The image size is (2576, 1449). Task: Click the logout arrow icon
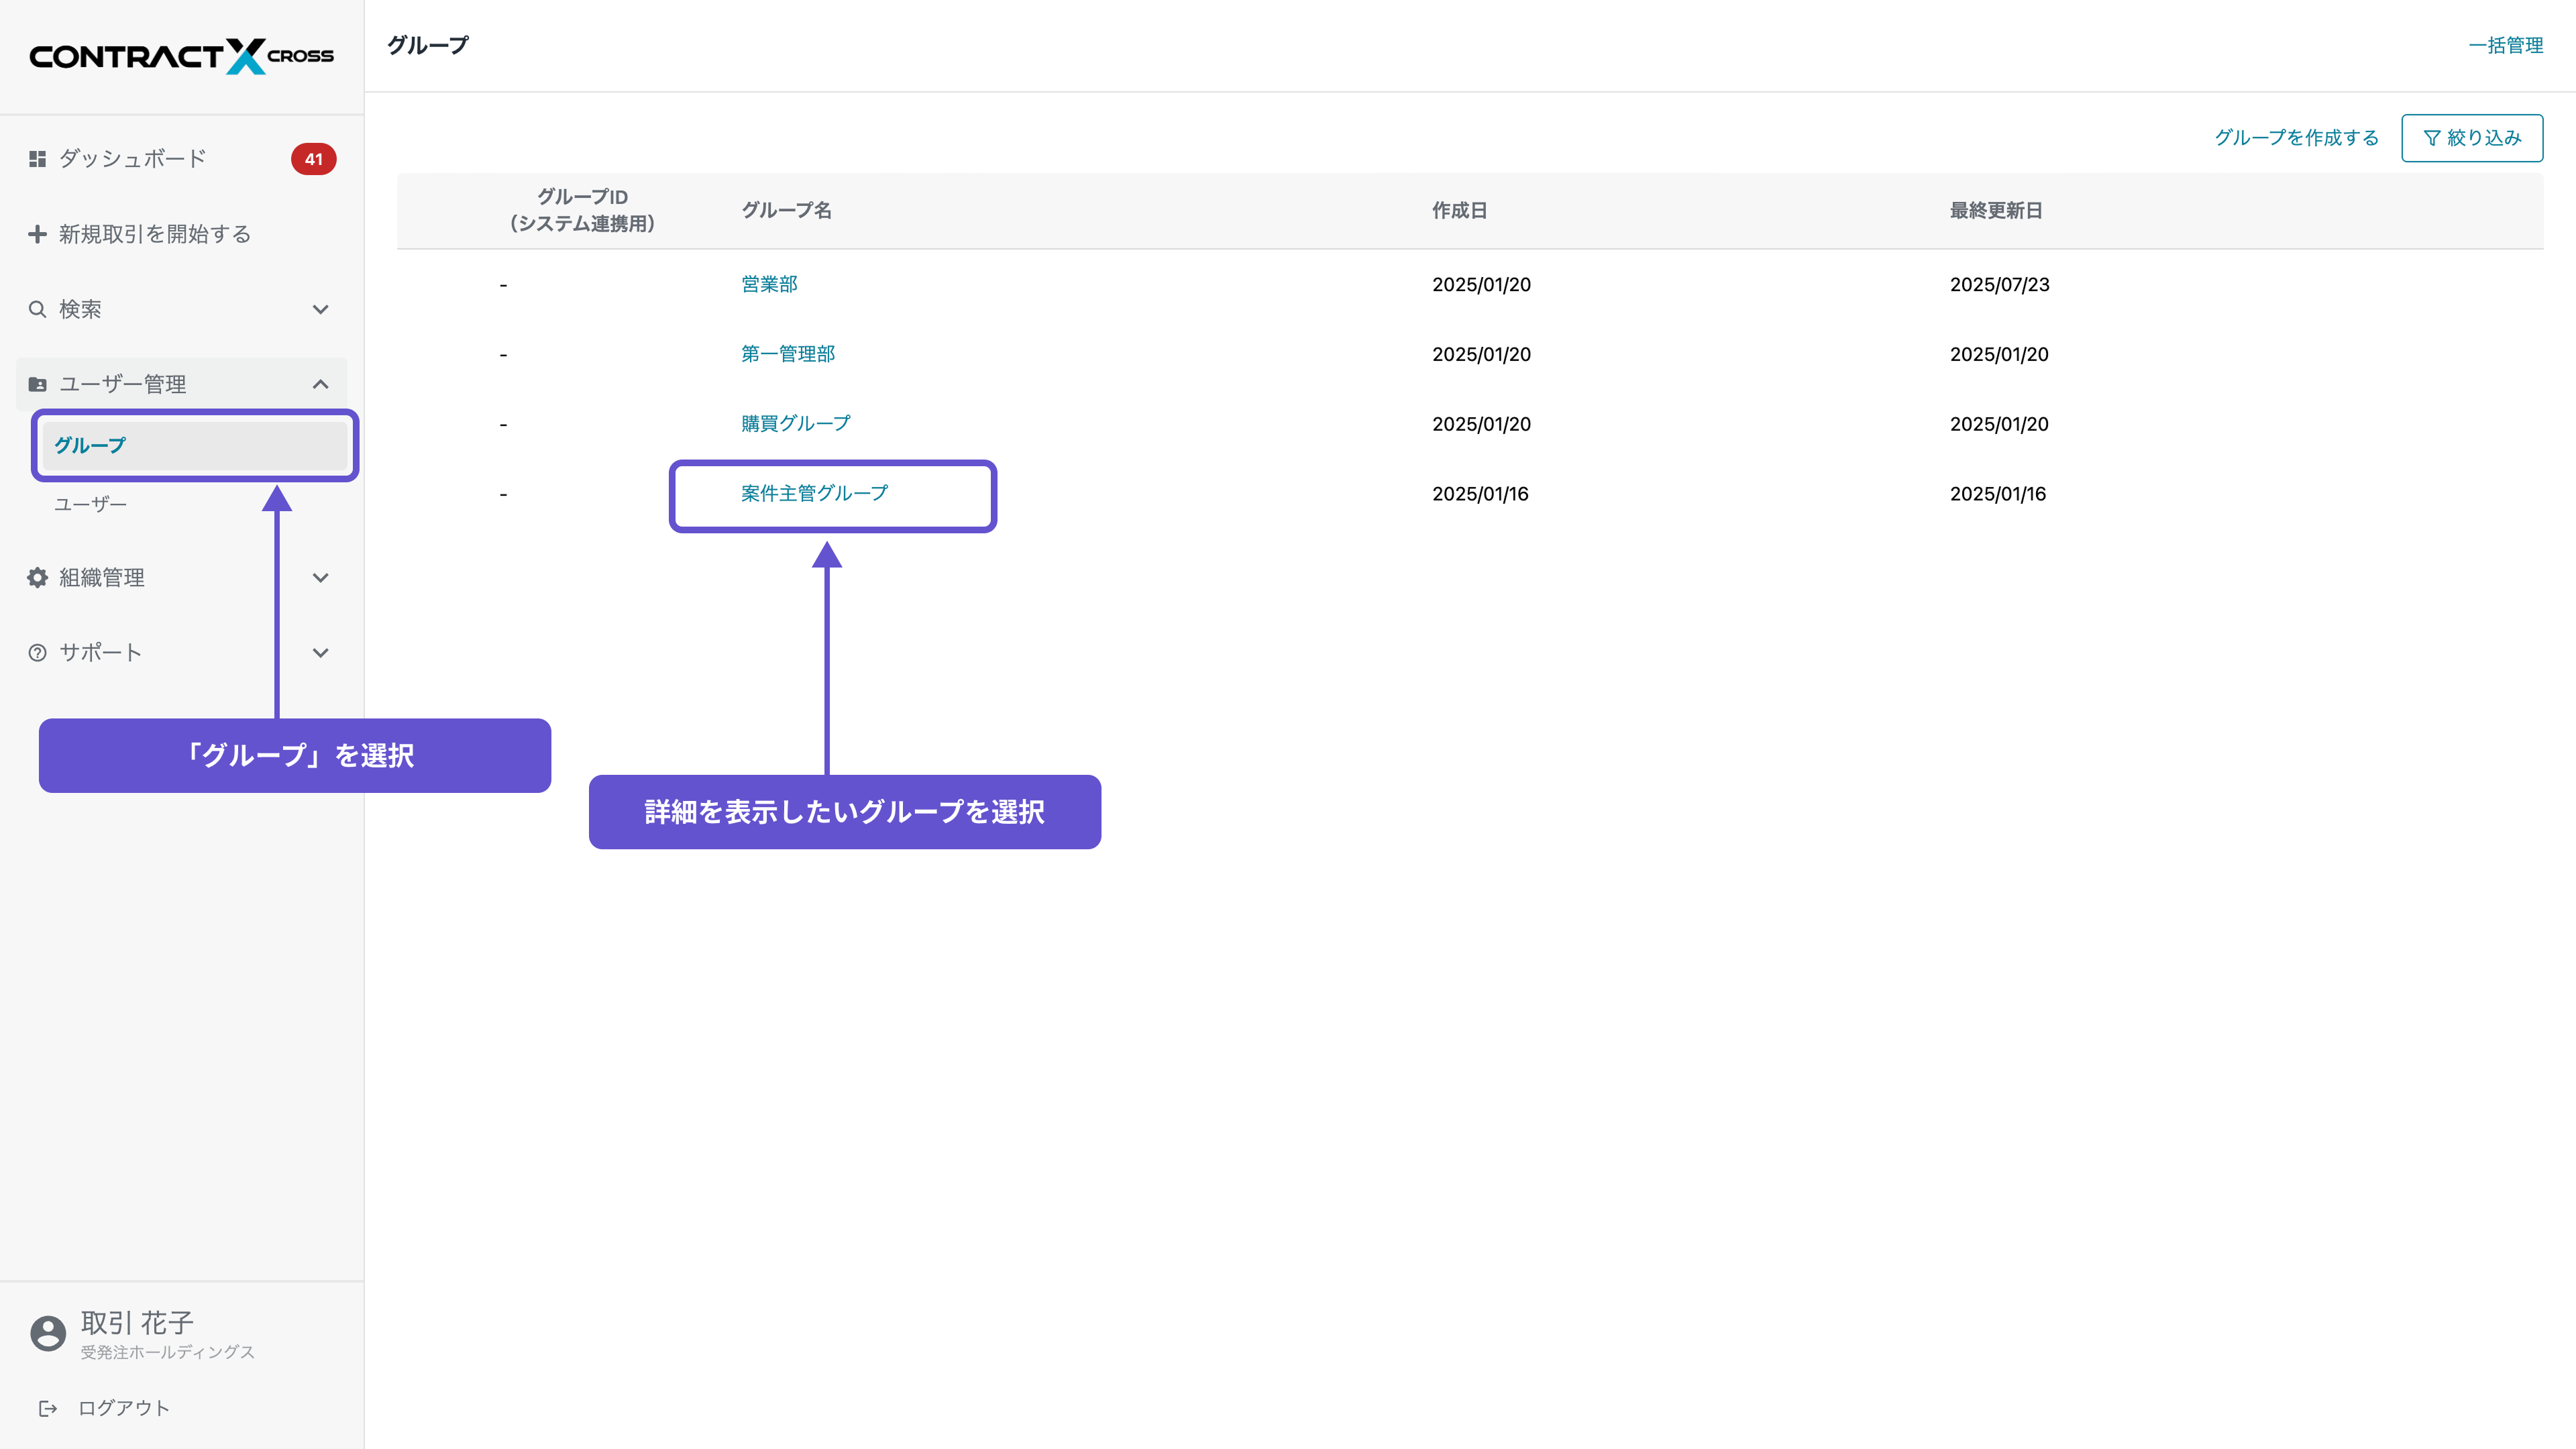(47, 1408)
